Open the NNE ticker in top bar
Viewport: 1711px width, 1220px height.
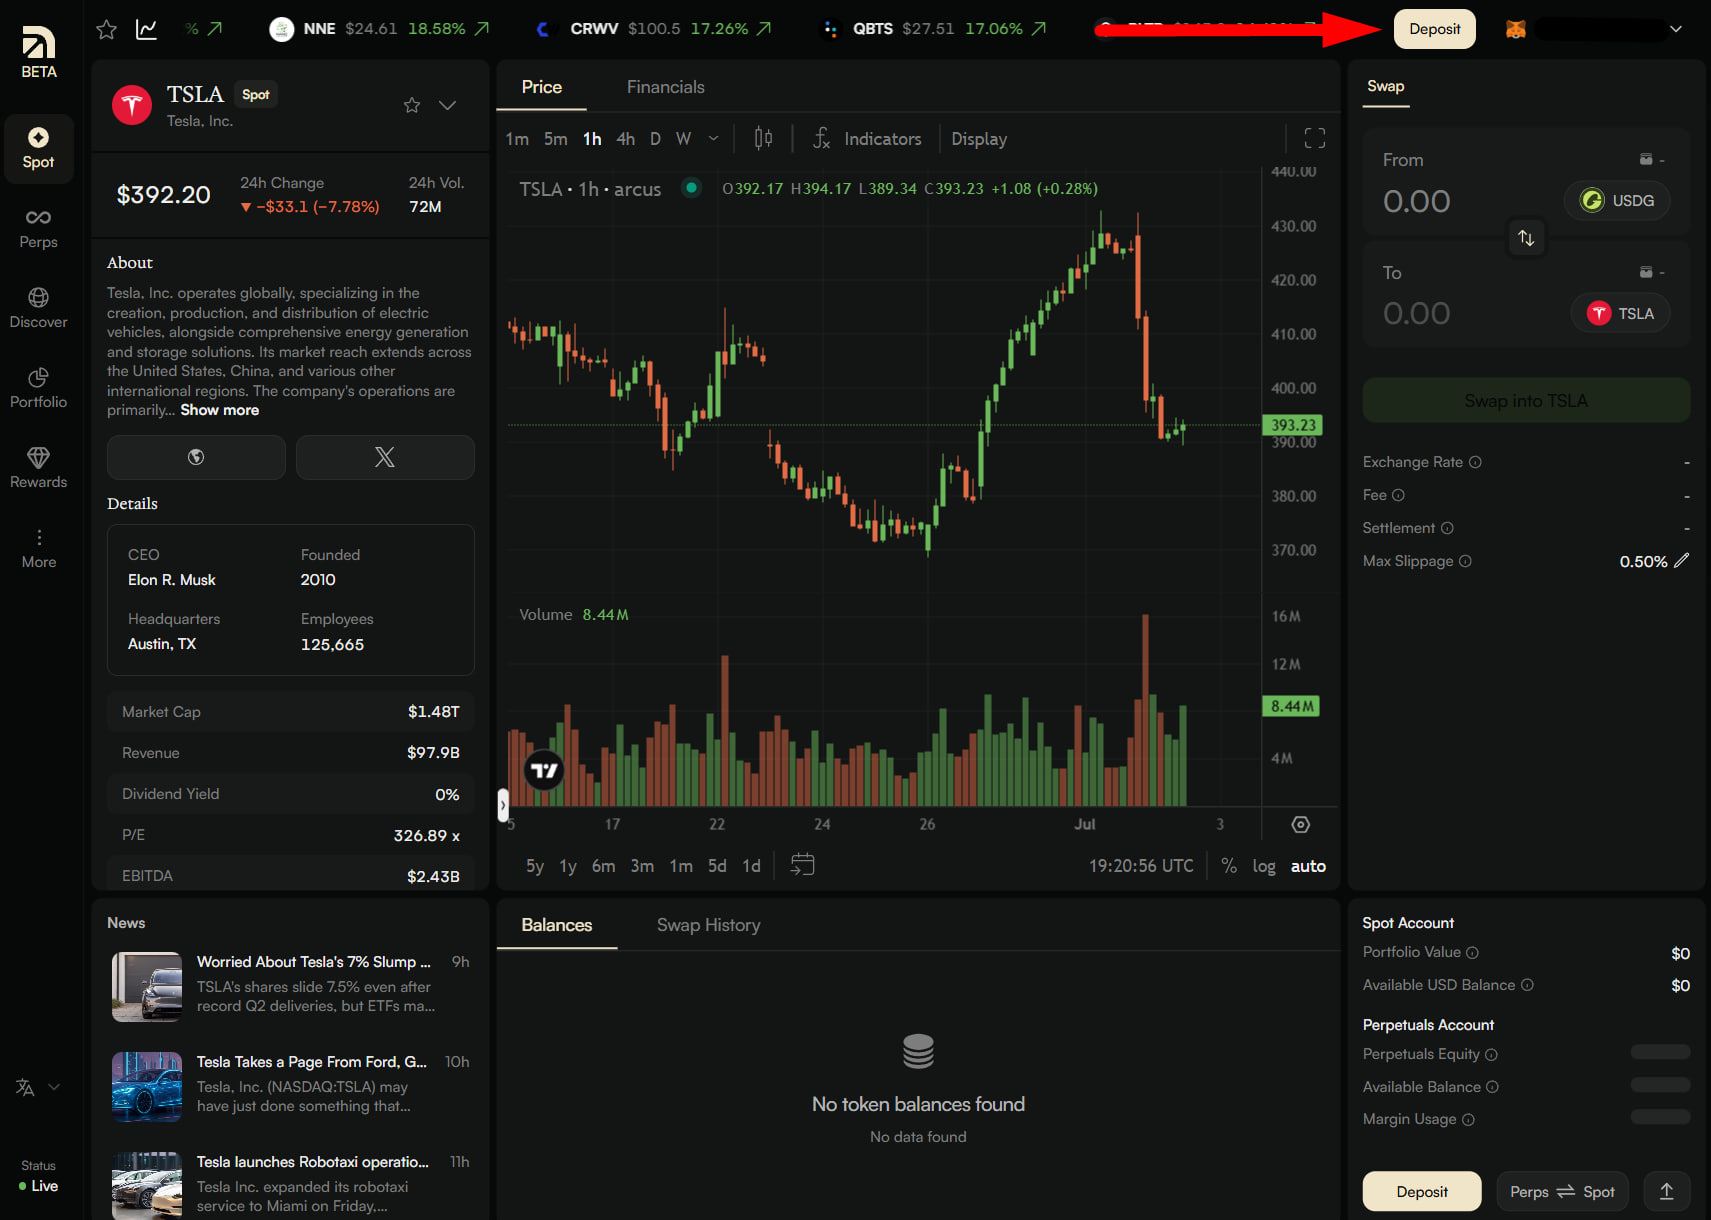(380, 29)
